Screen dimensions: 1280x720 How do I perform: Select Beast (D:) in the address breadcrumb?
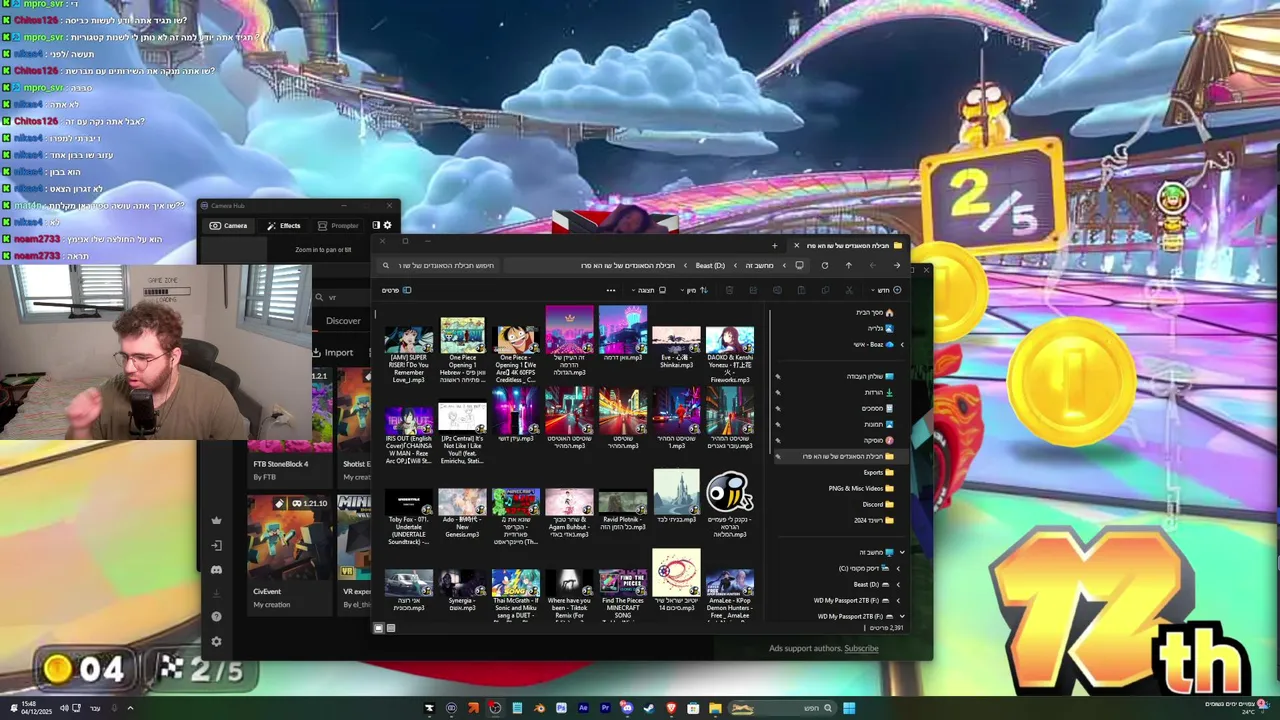pyautogui.click(x=710, y=266)
